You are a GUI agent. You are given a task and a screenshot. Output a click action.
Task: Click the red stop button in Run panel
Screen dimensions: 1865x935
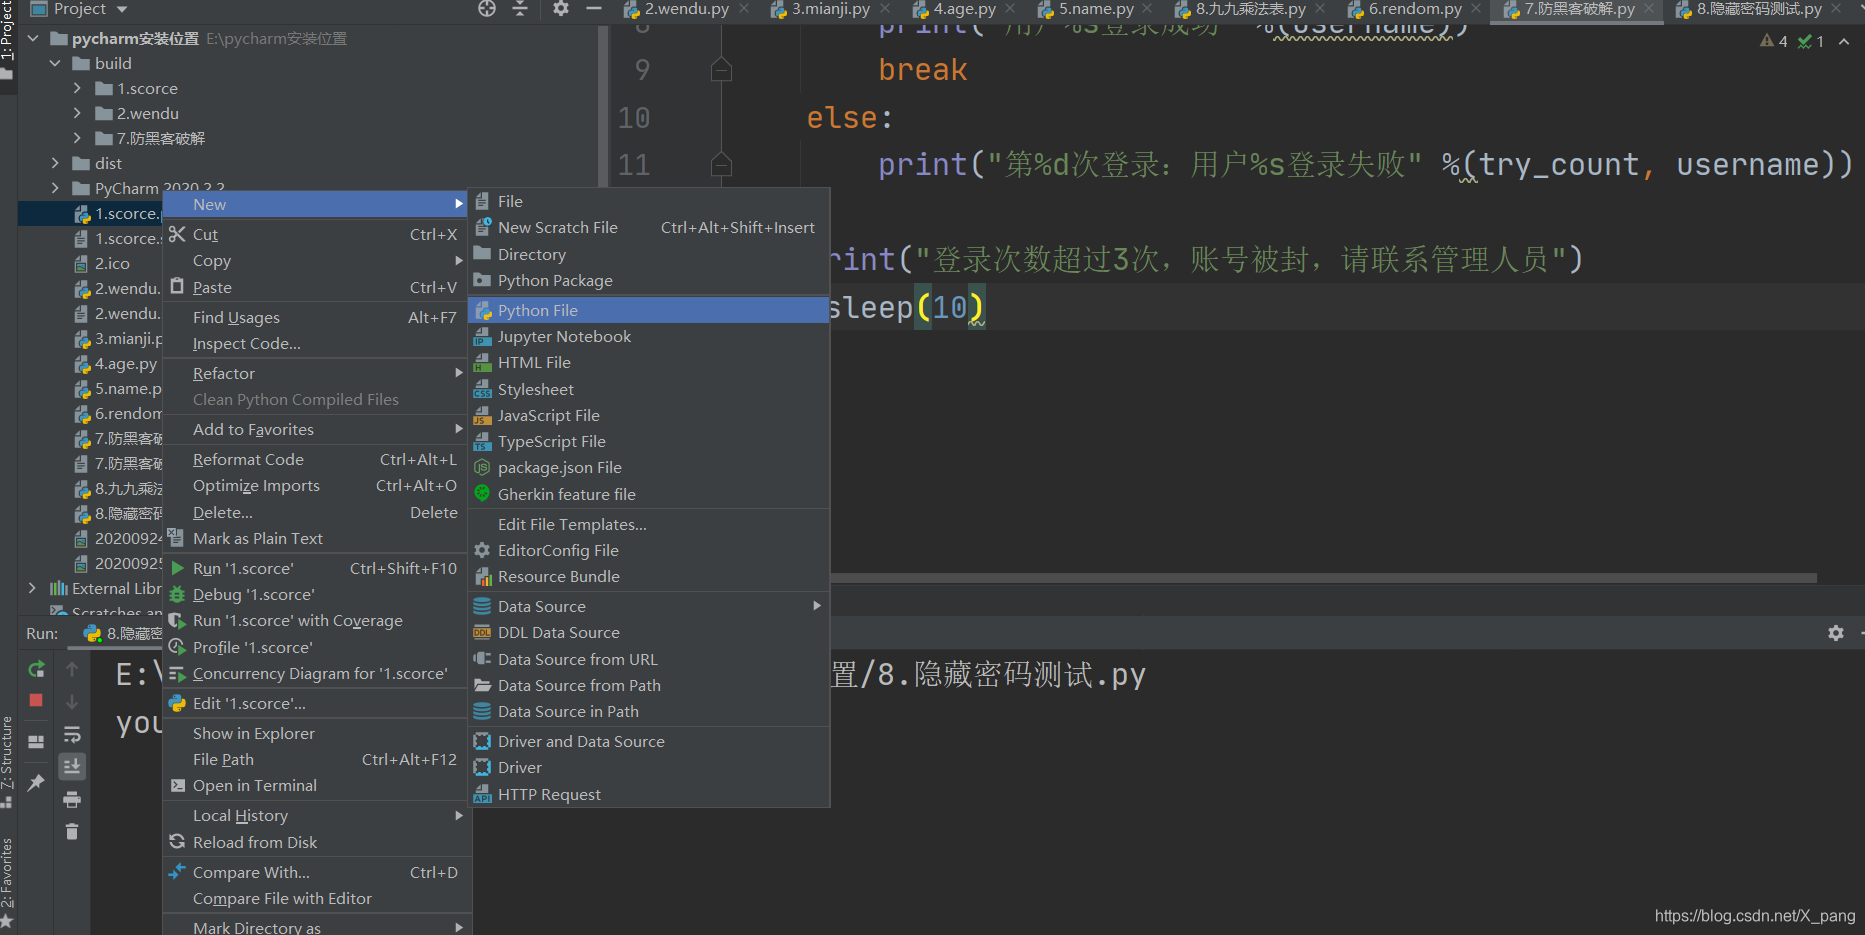pyautogui.click(x=36, y=700)
